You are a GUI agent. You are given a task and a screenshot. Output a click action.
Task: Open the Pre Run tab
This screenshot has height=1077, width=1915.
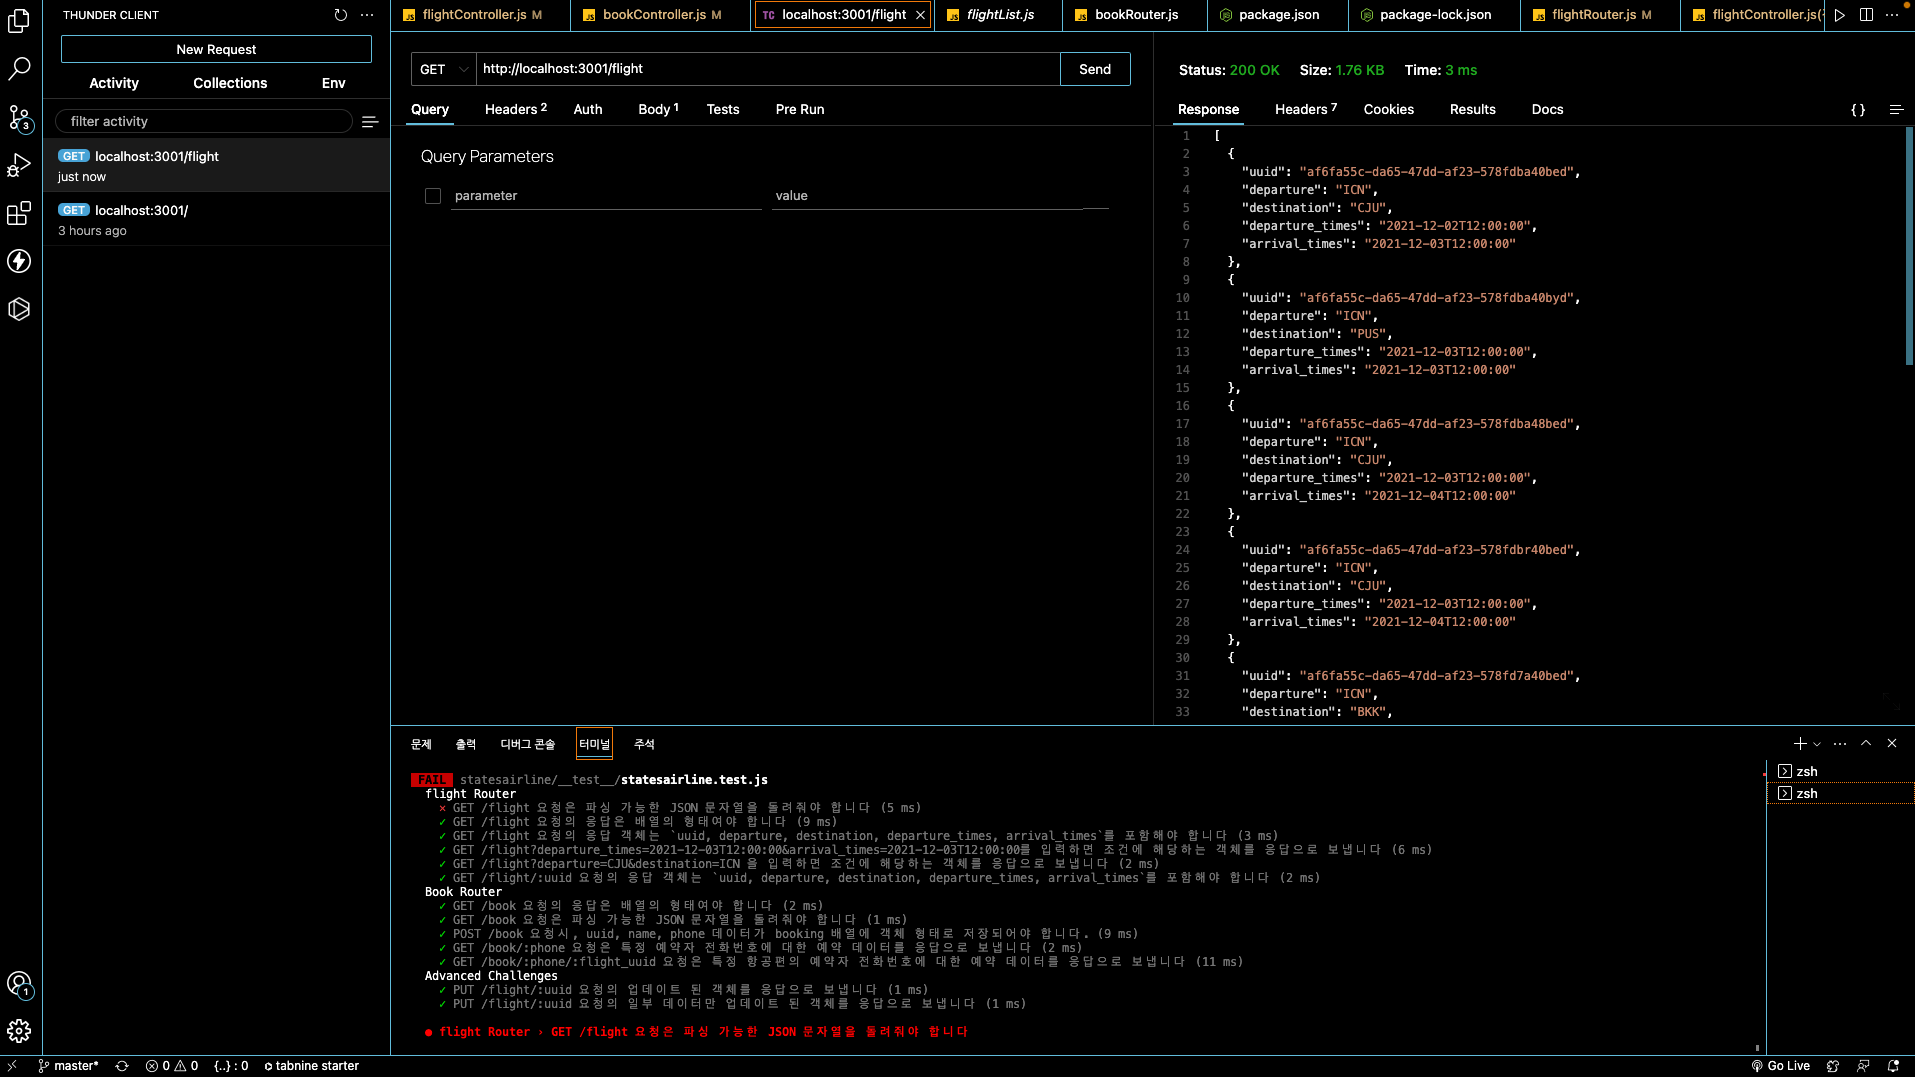pyautogui.click(x=800, y=109)
